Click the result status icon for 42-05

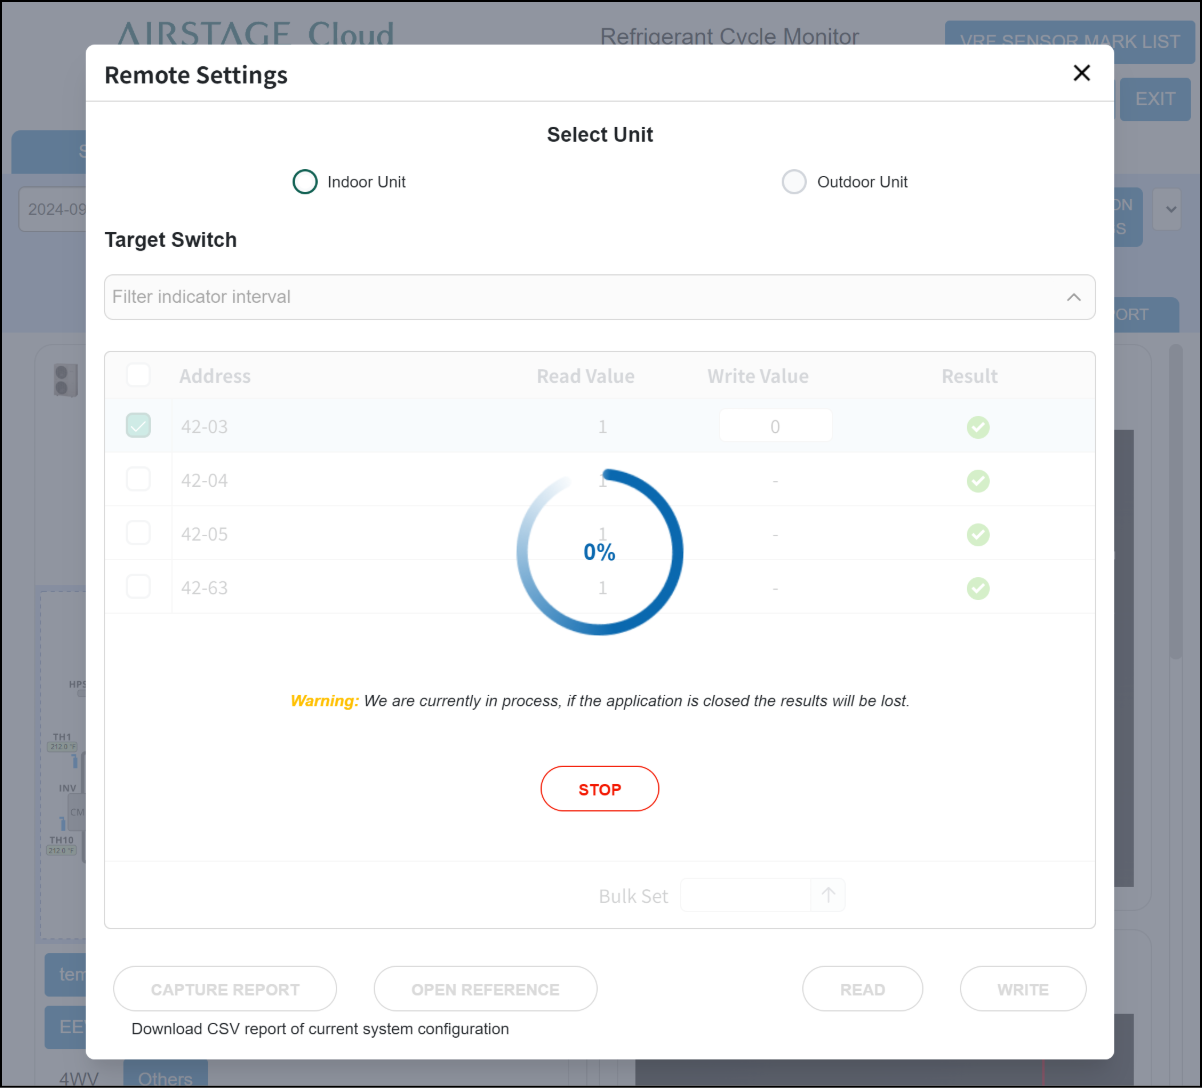(978, 535)
